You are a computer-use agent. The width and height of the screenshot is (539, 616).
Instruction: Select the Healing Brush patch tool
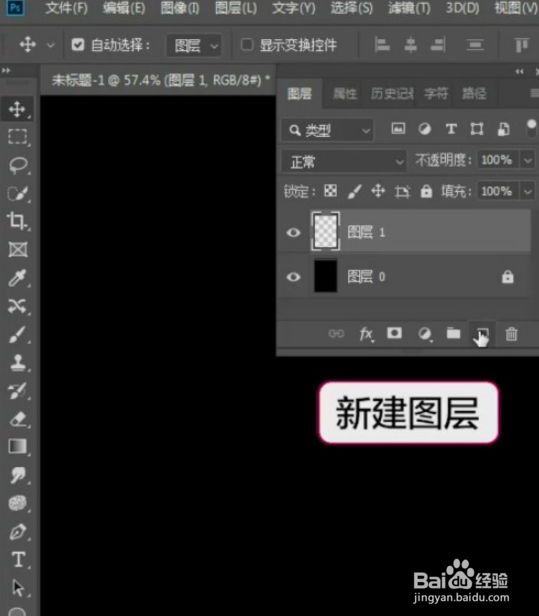(18, 306)
